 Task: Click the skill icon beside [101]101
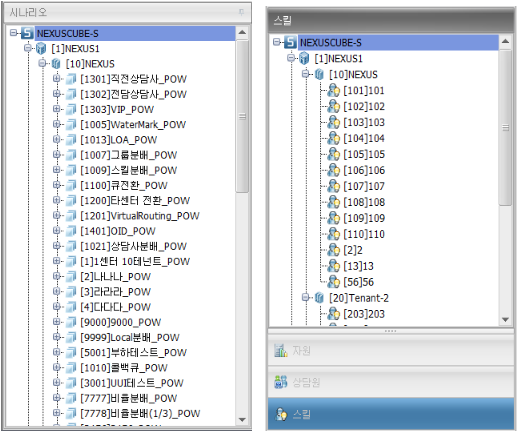pos(333,90)
